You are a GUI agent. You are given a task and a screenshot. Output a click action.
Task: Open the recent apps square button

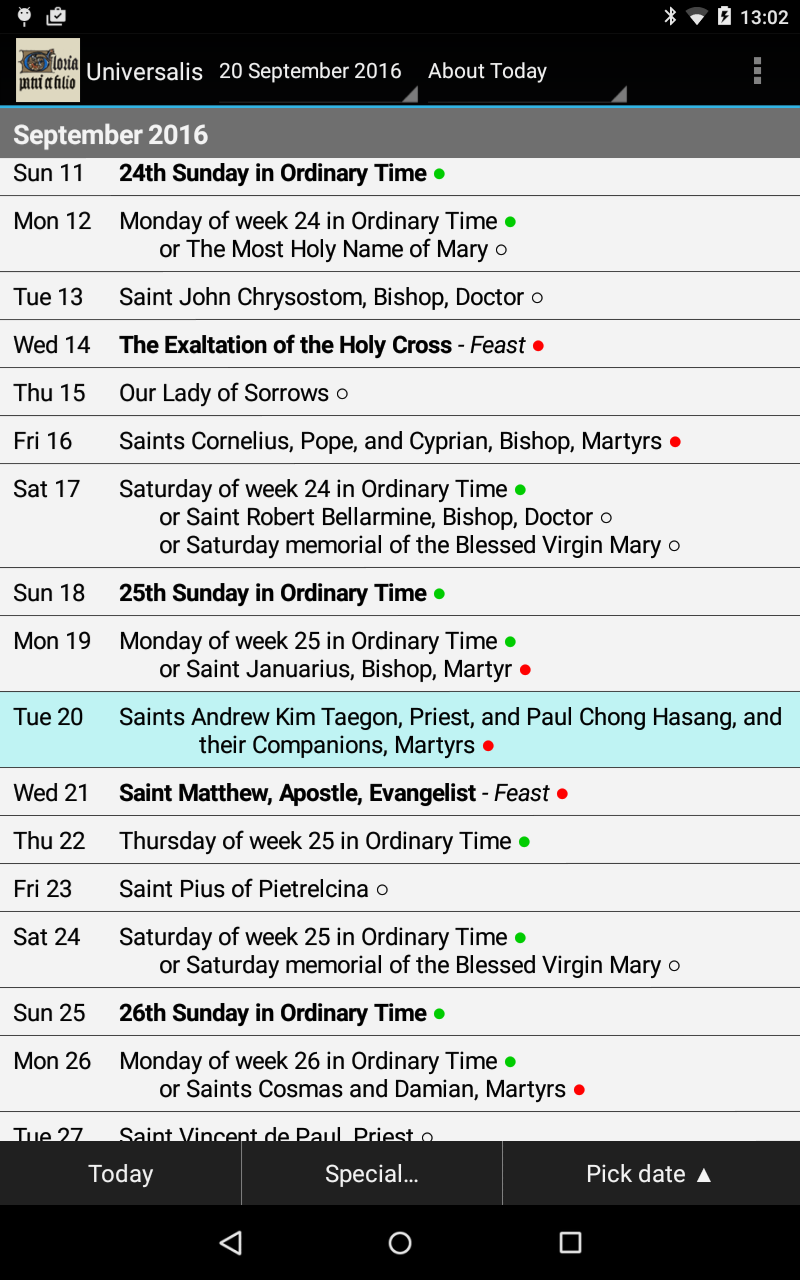click(x=570, y=1242)
